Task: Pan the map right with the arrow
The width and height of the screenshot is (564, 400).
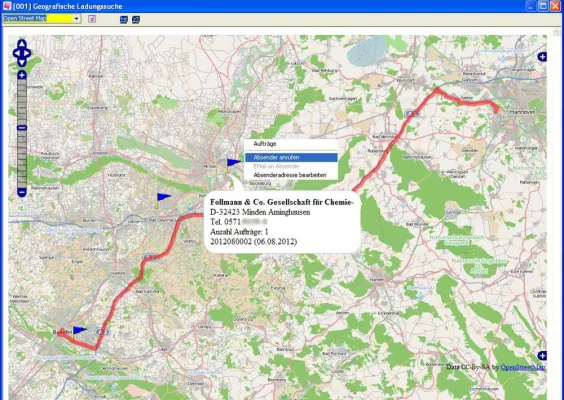Action: click(27, 53)
